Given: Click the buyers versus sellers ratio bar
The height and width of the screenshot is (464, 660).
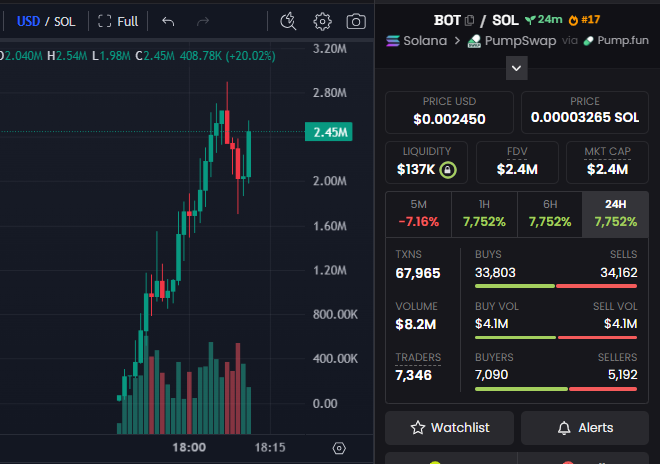Looking at the screenshot, I should [556, 389].
